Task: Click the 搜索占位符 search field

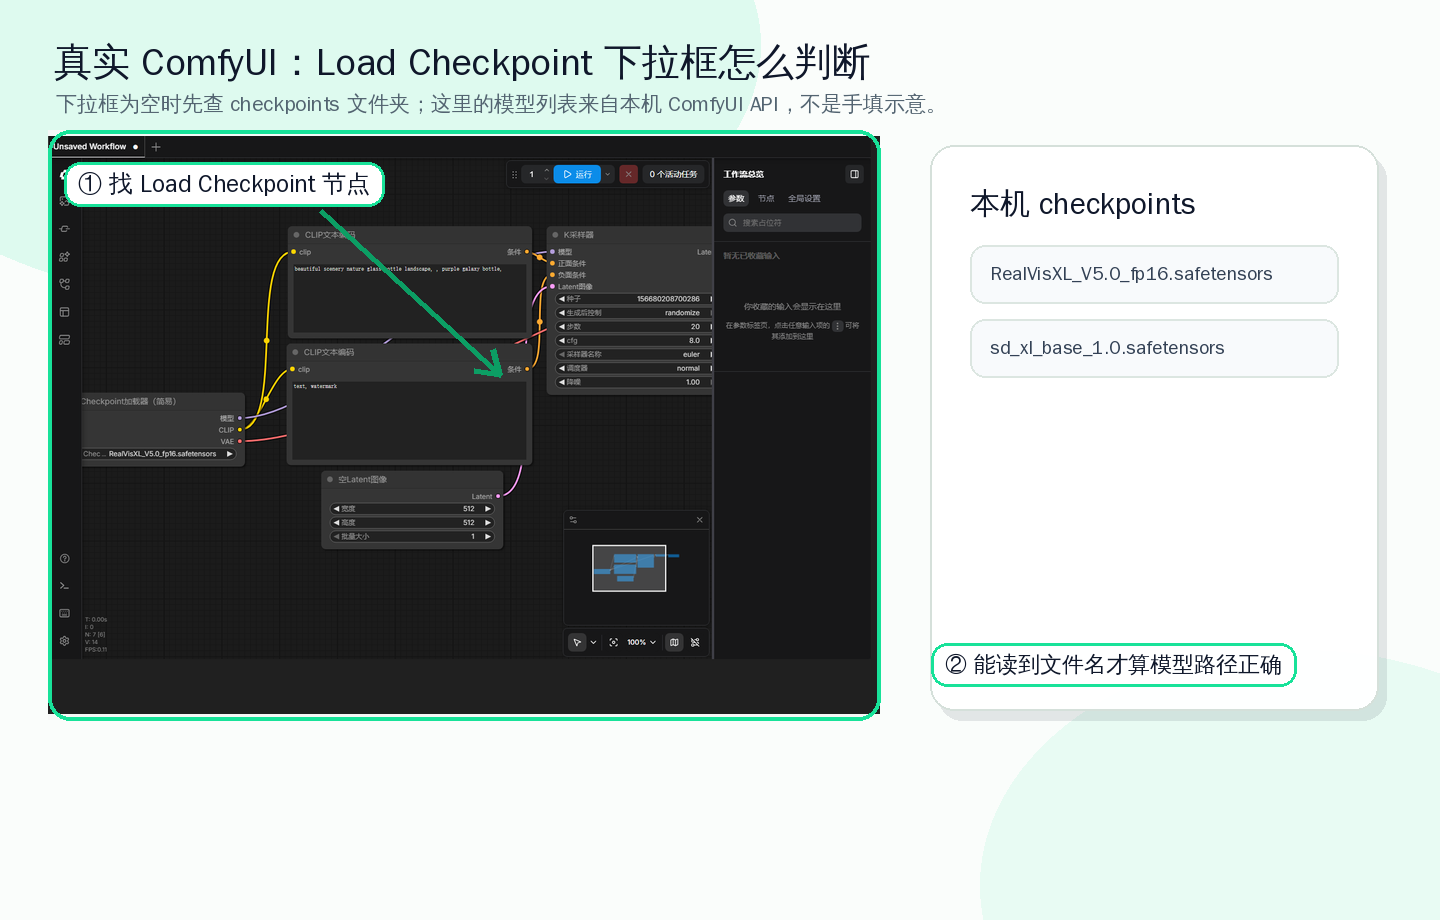Action: (x=792, y=223)
